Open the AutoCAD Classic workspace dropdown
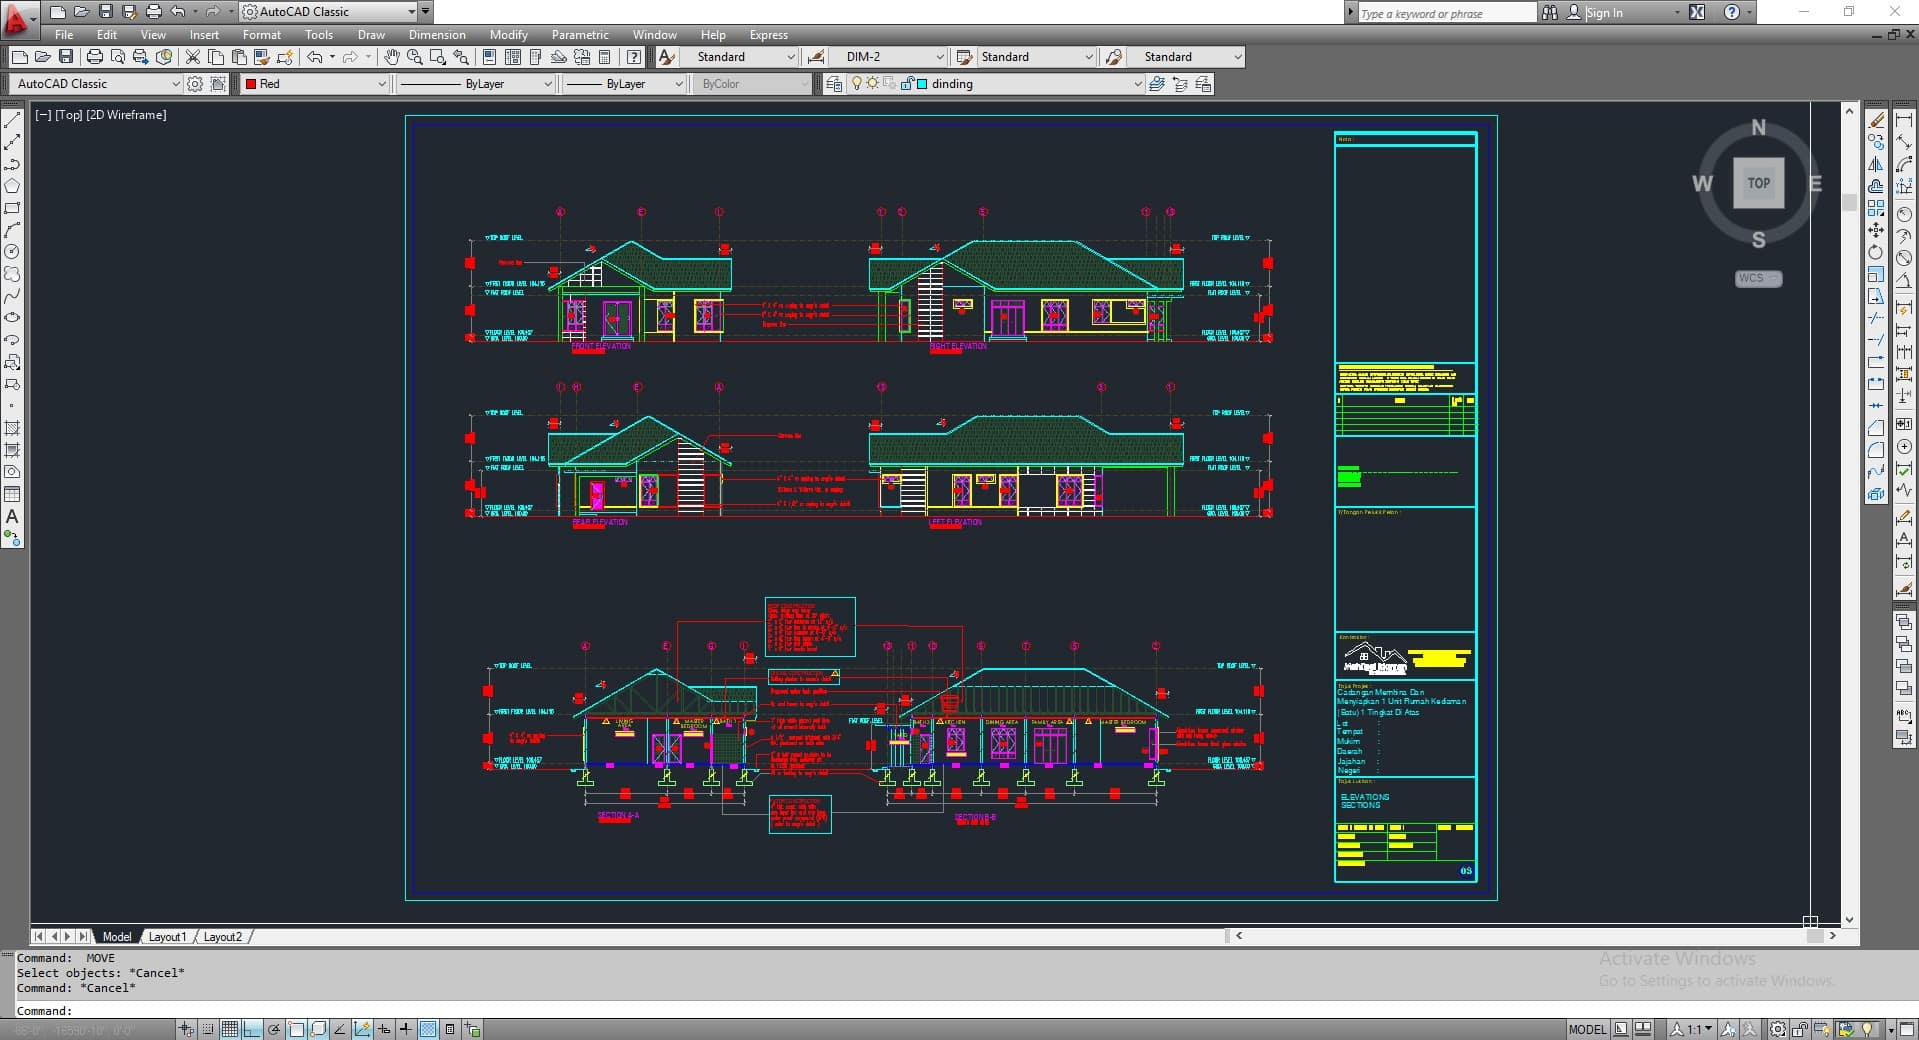 (x=97, y=84)
